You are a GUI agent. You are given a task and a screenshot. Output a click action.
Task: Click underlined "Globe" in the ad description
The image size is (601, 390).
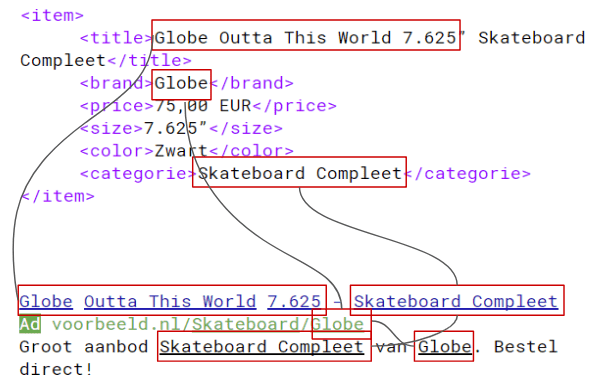coord(445,347)
